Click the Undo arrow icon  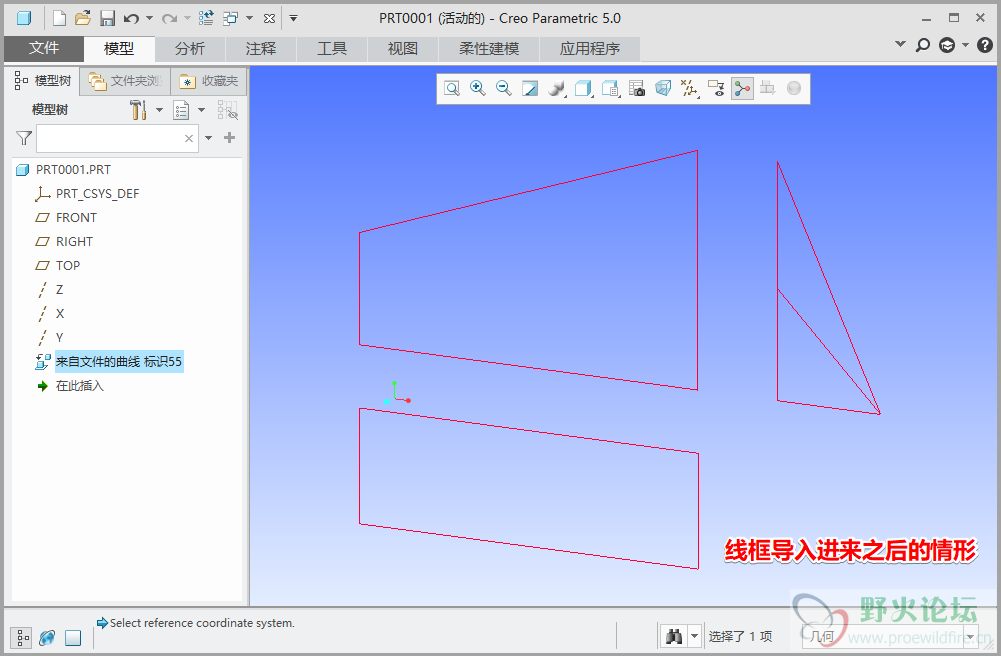click(131, 18)
